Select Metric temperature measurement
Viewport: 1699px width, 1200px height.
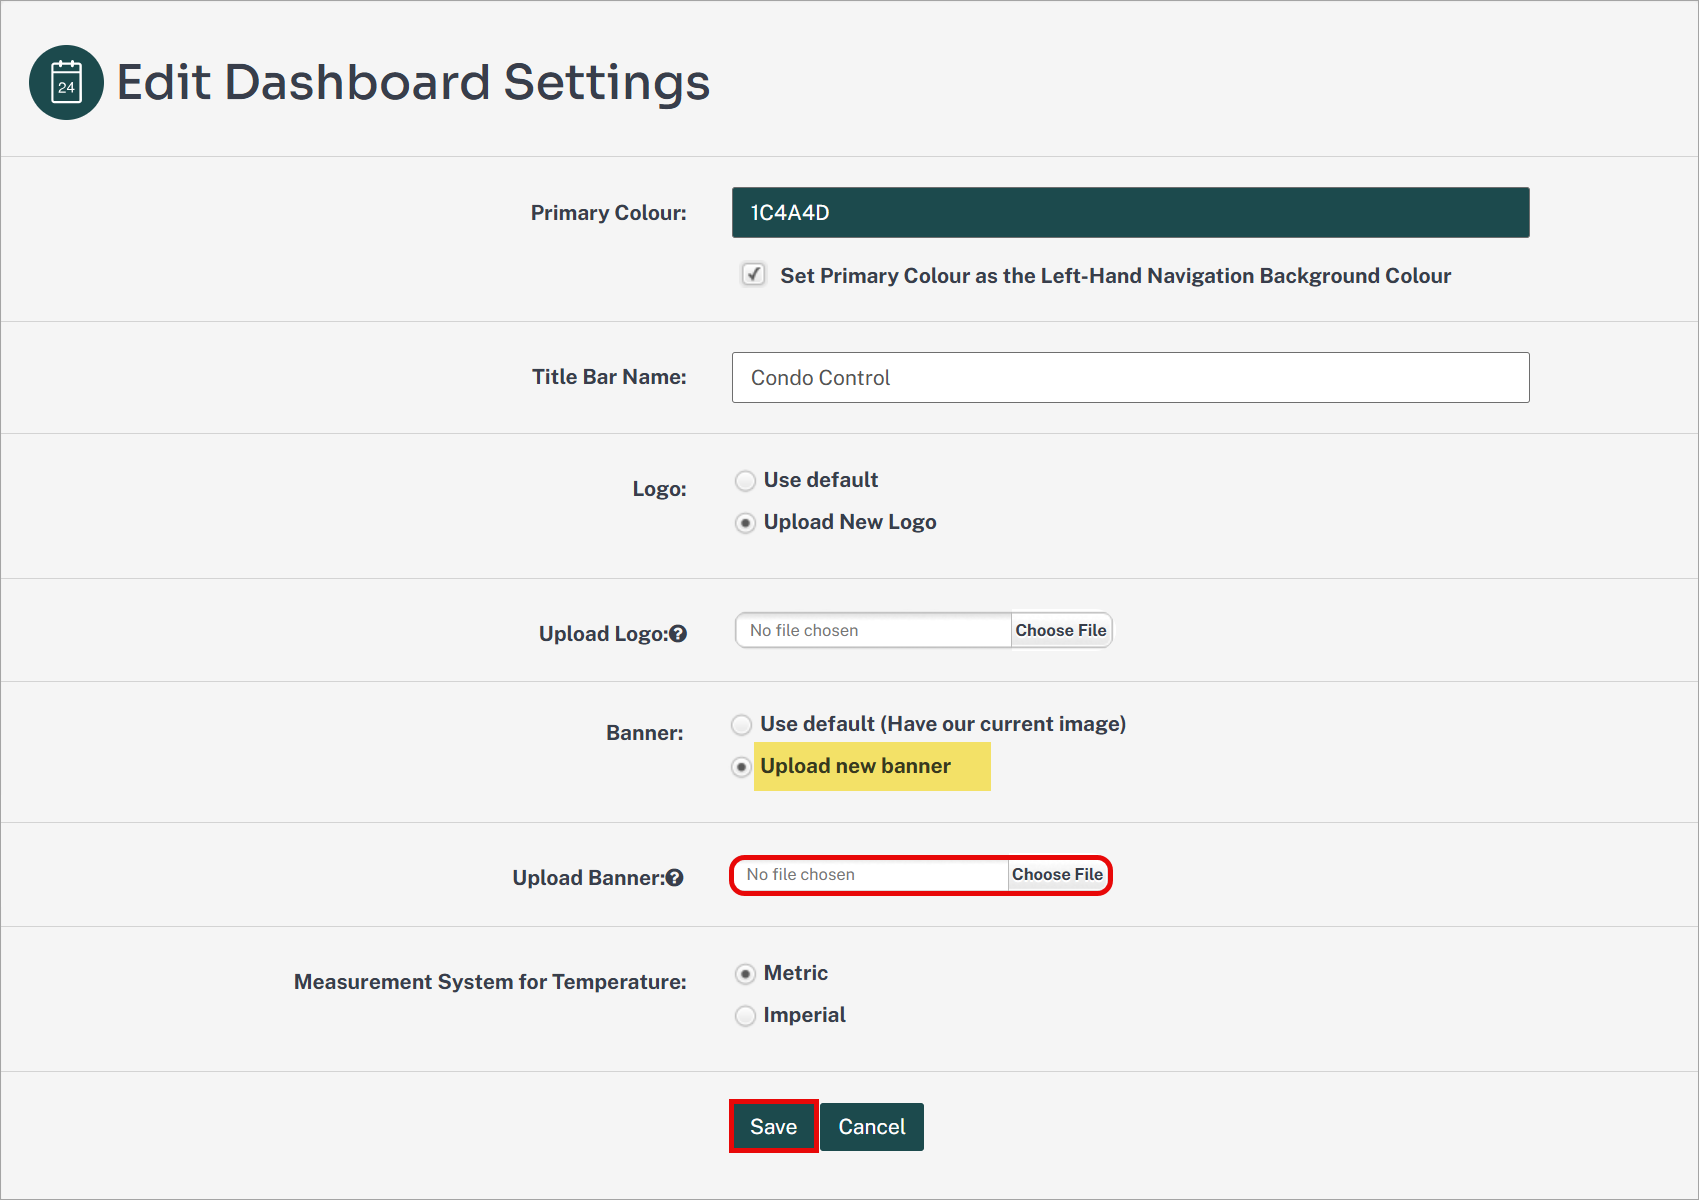[x=745, y=974]
